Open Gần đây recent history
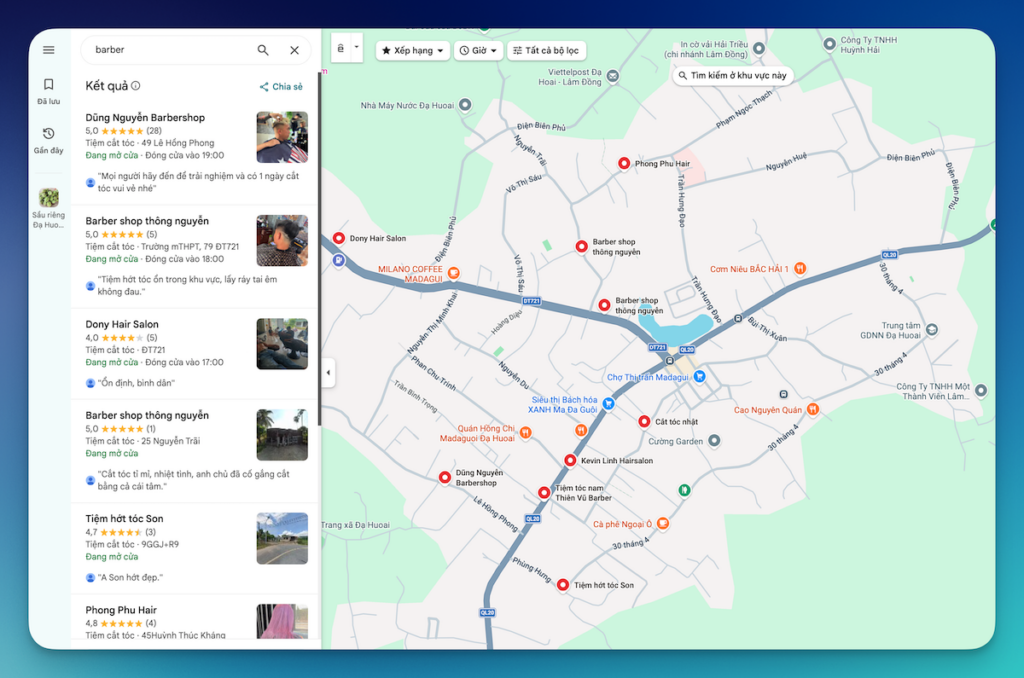 [49, 139]
